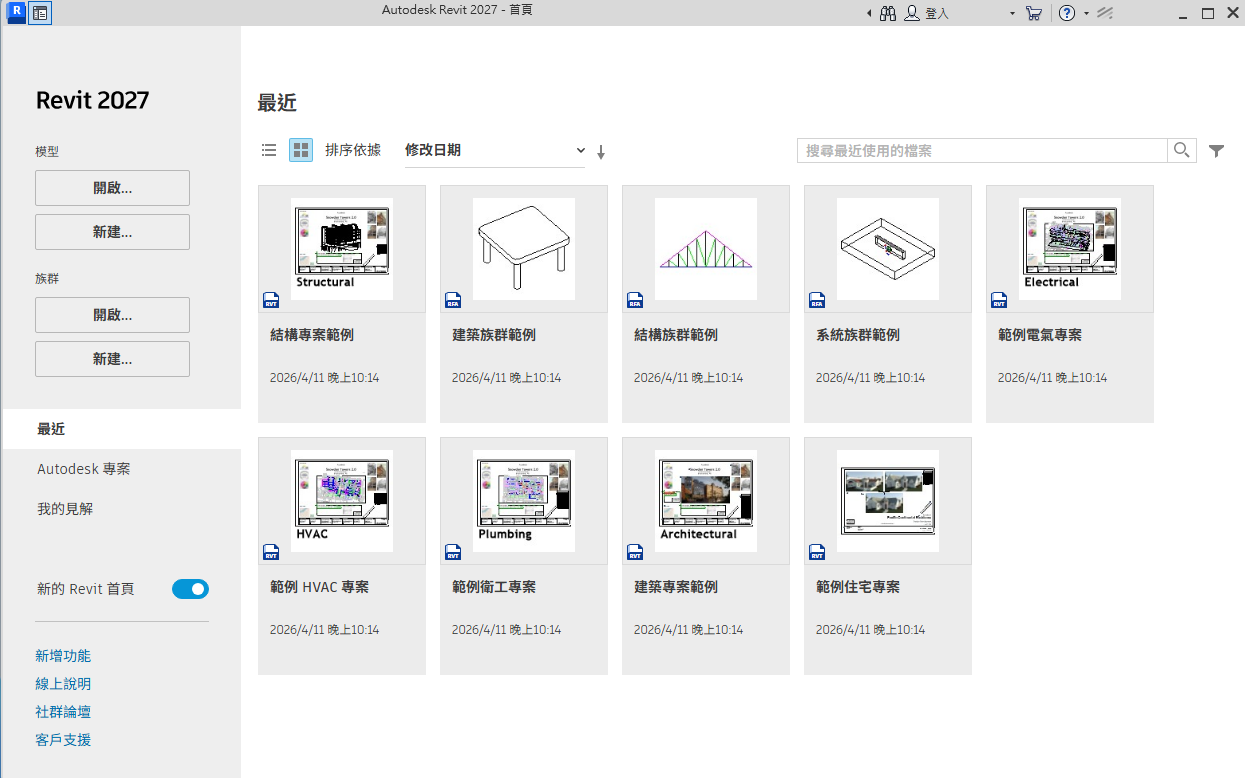
Task: Click the sort direction down arrow
Action: [x=601, y=152]
